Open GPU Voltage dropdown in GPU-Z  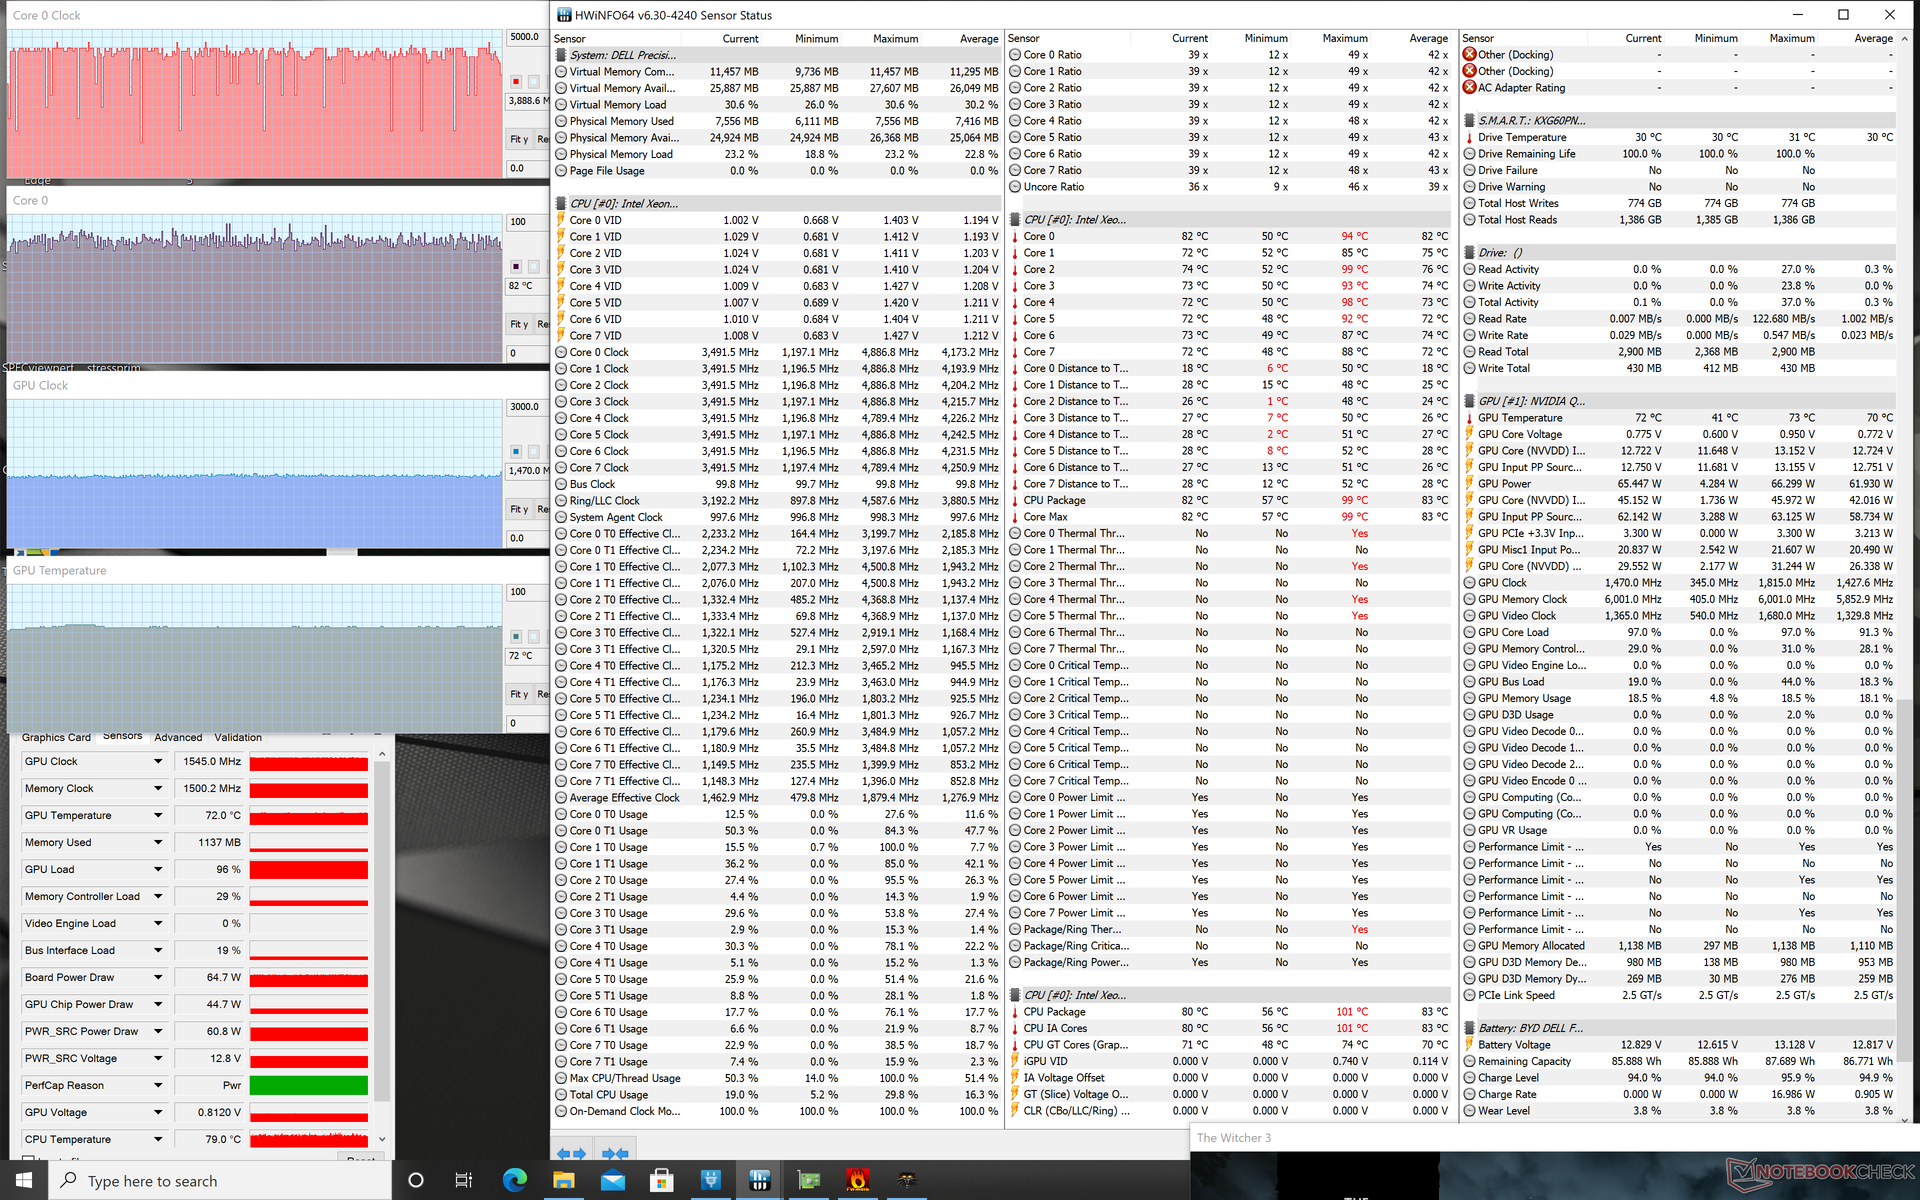click(158, 1113)
